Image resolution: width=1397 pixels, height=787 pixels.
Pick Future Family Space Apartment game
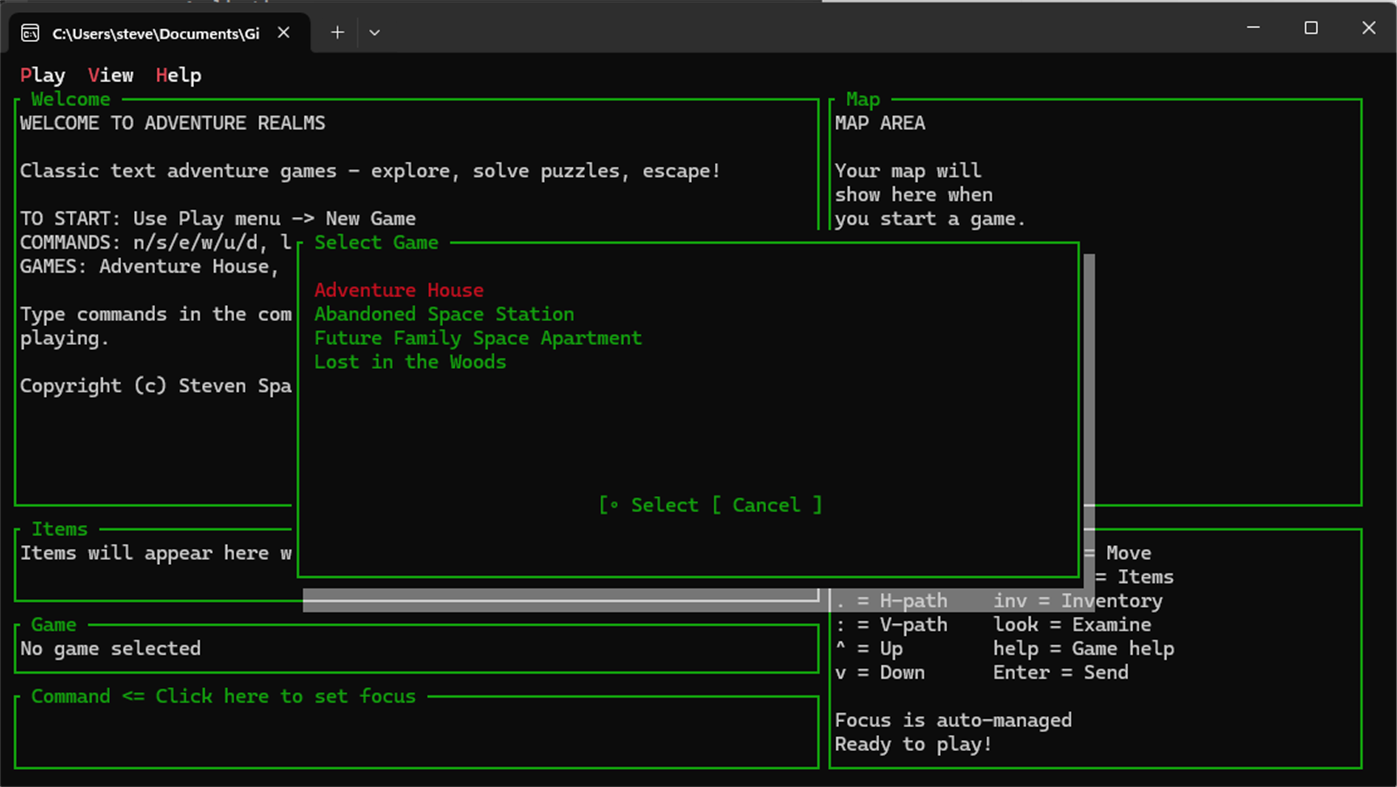click(478, 338)
